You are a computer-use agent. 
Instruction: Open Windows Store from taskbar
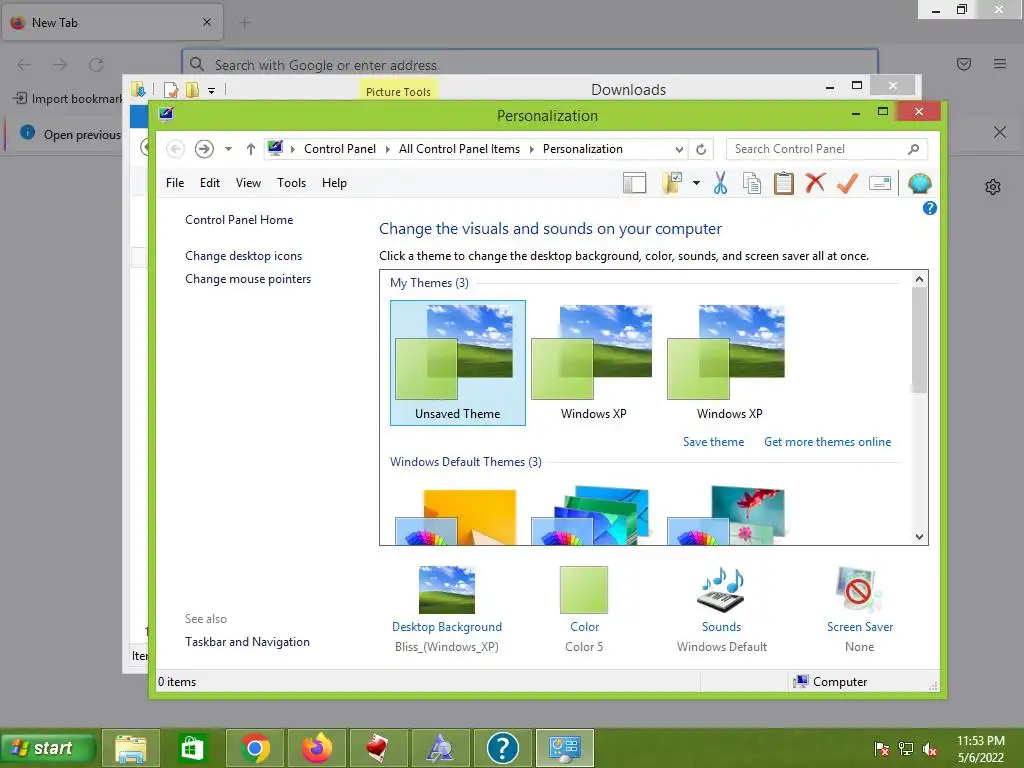[191, 748]
